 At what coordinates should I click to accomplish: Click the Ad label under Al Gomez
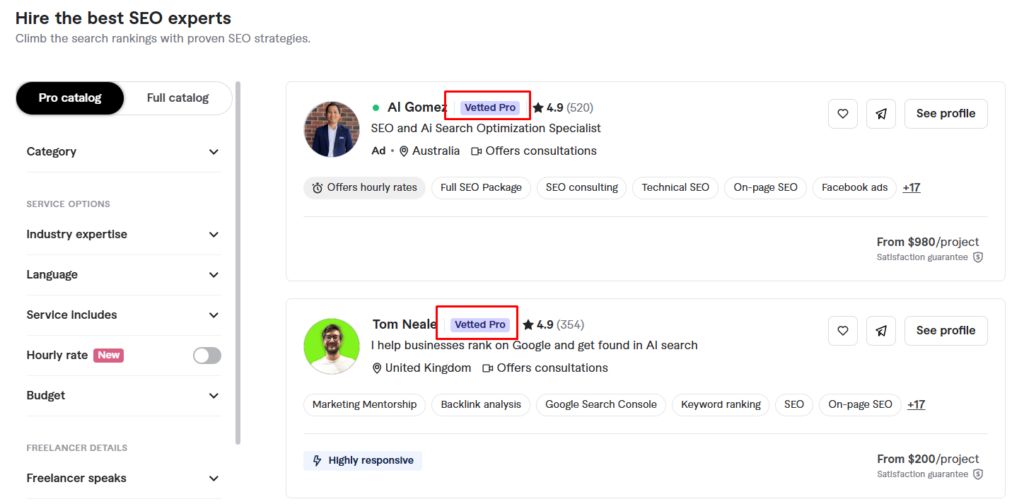pos(379,151)
